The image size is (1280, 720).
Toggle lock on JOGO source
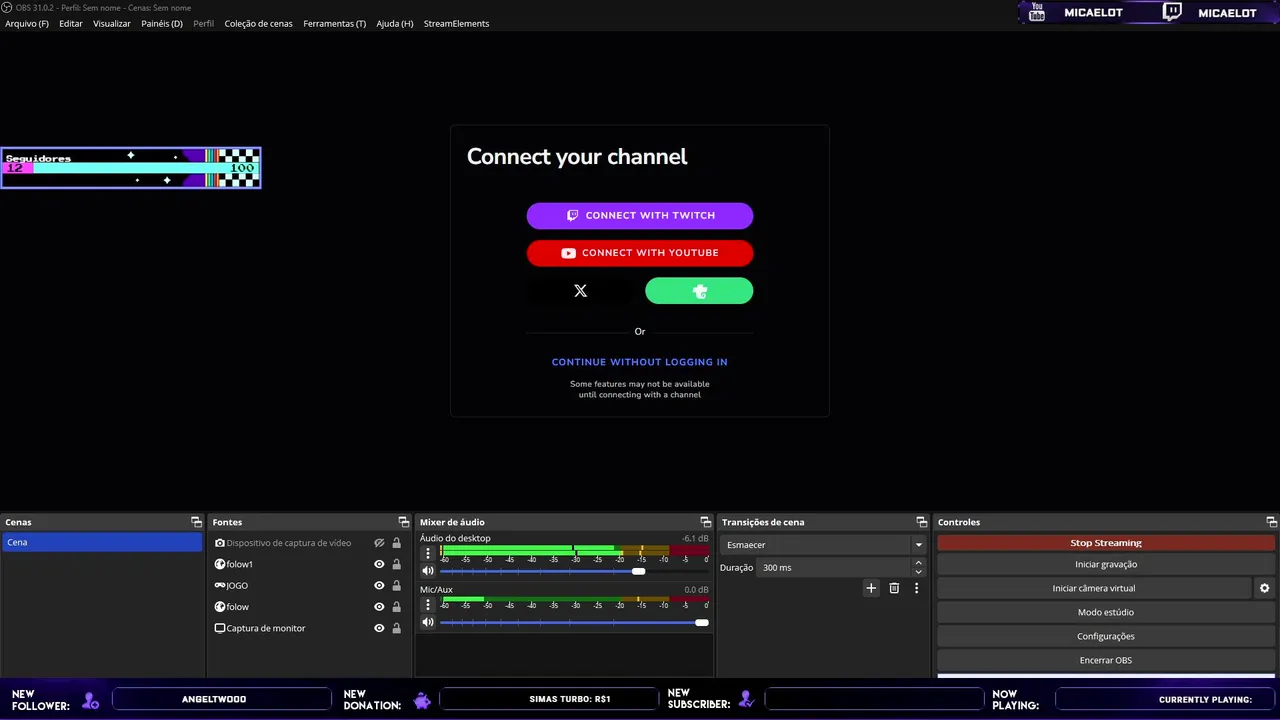(x=397, y=586)
